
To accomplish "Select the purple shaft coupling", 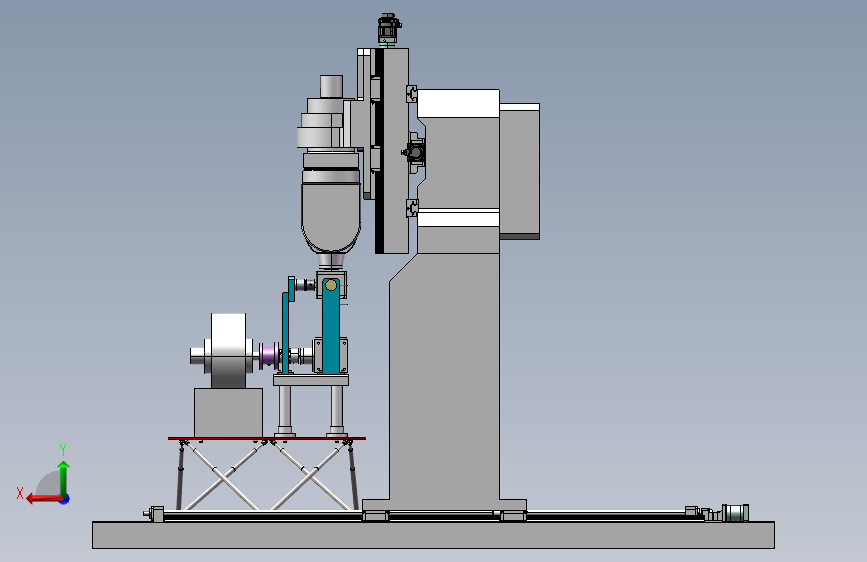I will tap(269, 355).
